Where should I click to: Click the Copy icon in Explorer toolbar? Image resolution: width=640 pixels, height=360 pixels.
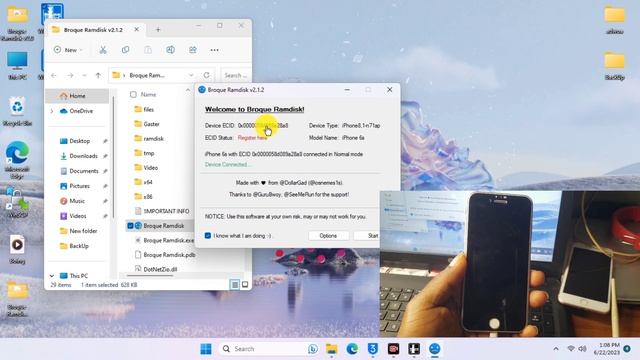click(x=125, y=50)
